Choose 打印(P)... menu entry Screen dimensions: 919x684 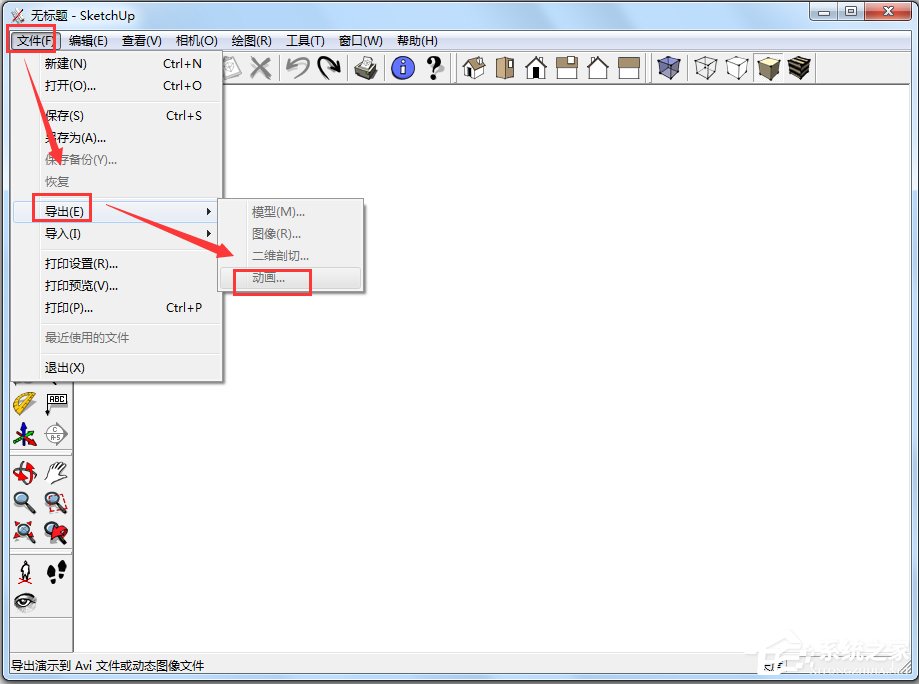[117, 308]
